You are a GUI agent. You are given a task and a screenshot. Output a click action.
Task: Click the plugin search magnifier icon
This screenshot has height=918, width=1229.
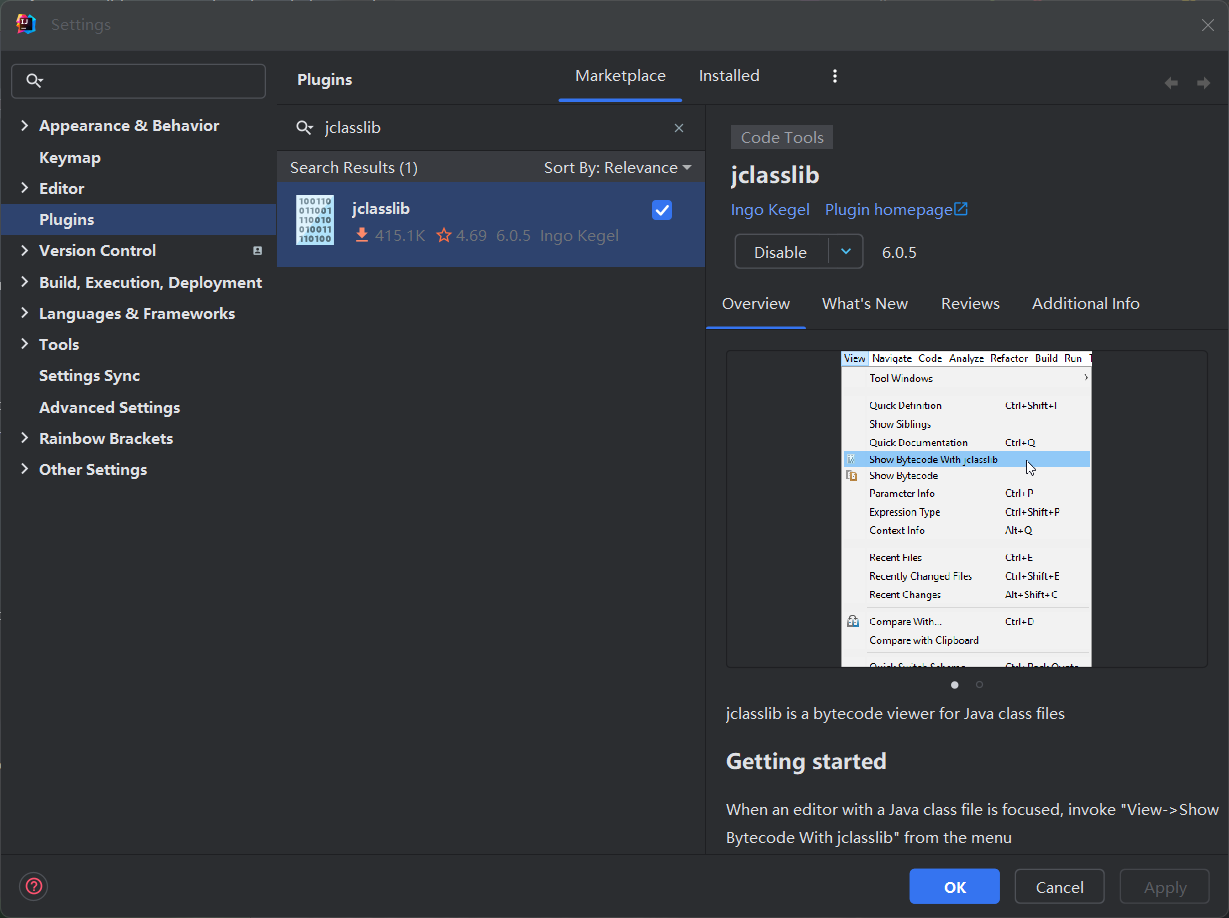coord(305,128)
